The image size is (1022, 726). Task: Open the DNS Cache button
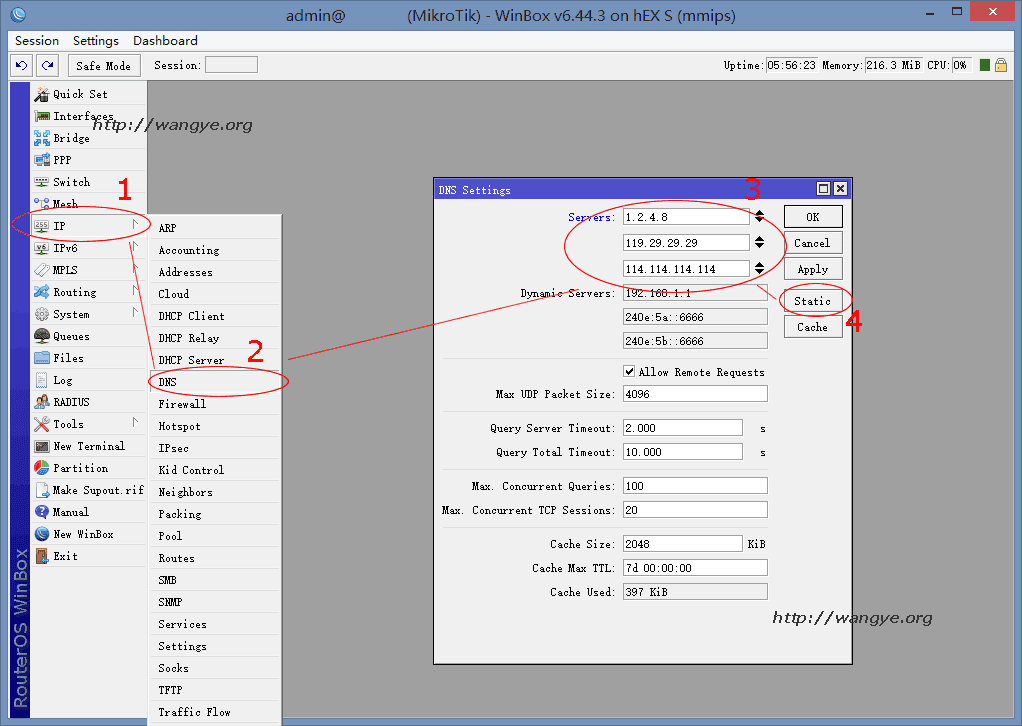813,327
